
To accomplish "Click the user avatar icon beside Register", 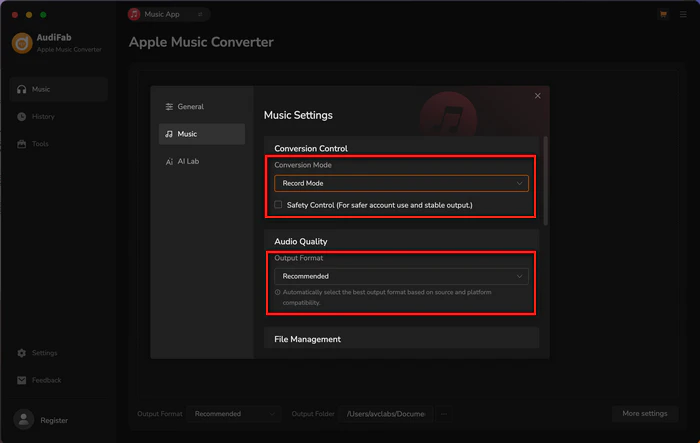I will click(24, 420).
